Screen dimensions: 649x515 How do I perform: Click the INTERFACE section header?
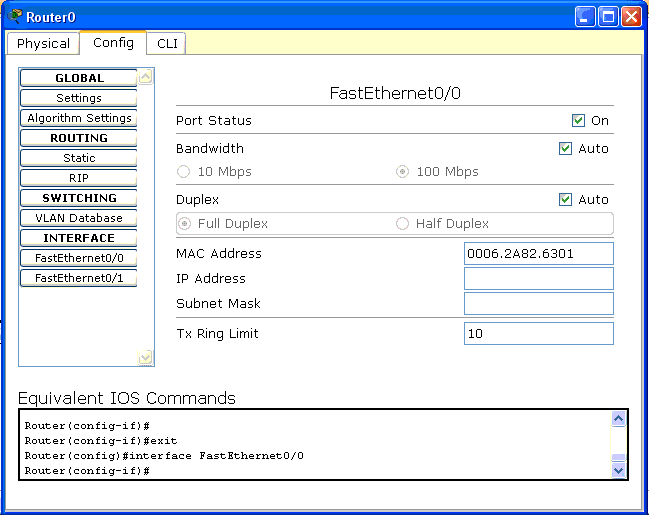click(79, 238)
